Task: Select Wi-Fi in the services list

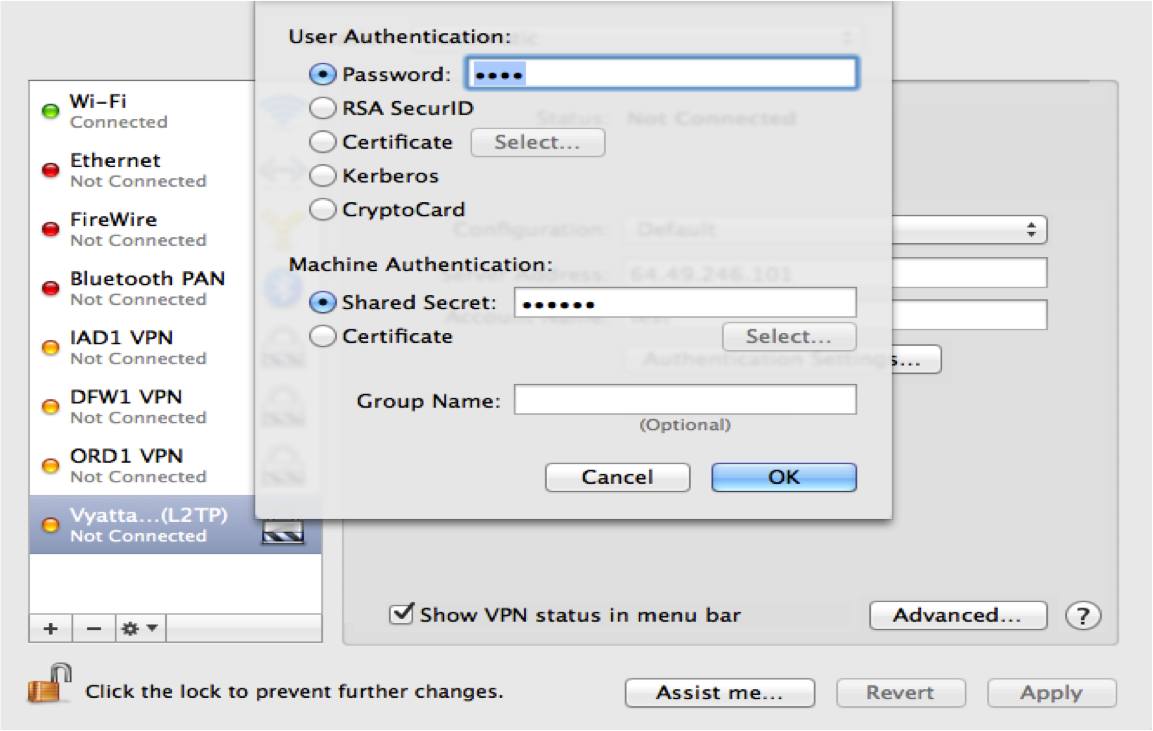Action: pos(142,111)
